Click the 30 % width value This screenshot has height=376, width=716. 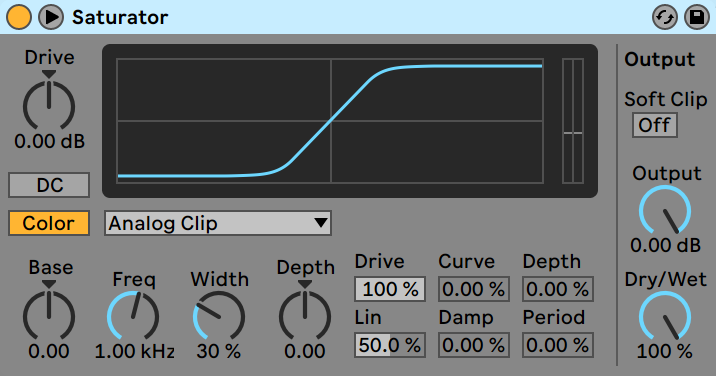(x=219, y=351)
